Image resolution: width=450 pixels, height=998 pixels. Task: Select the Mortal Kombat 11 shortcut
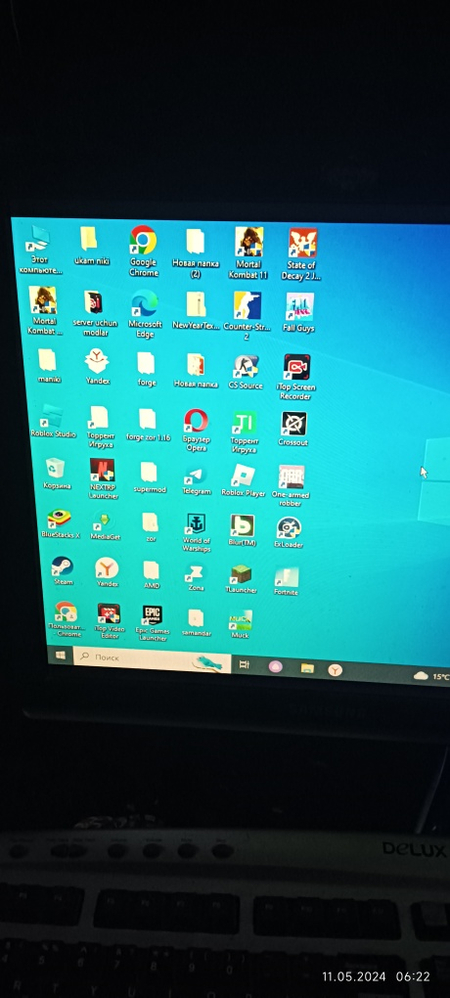[x=249, y=253]
